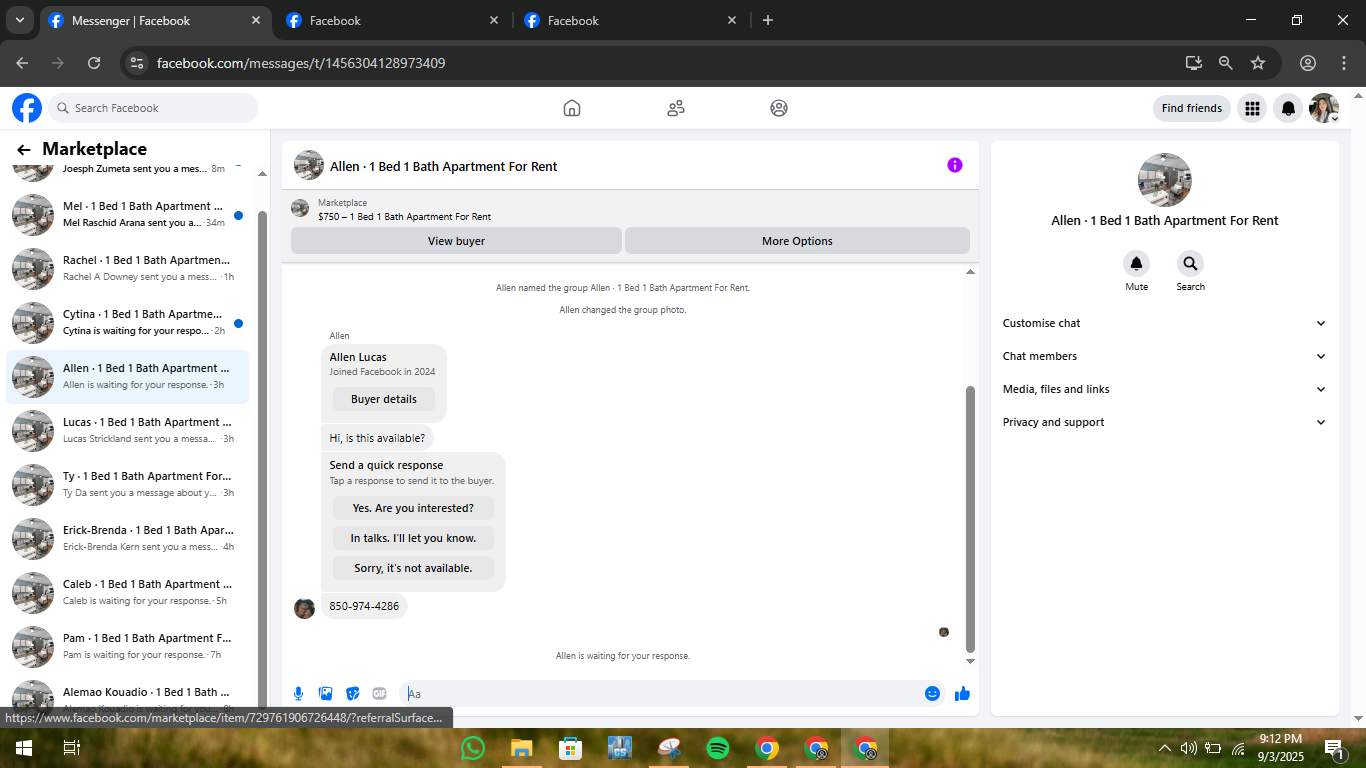Viewport: 1366px width, 768px height.
Task: Go back using the Marketplace back arrow
Action: point(24,150)
